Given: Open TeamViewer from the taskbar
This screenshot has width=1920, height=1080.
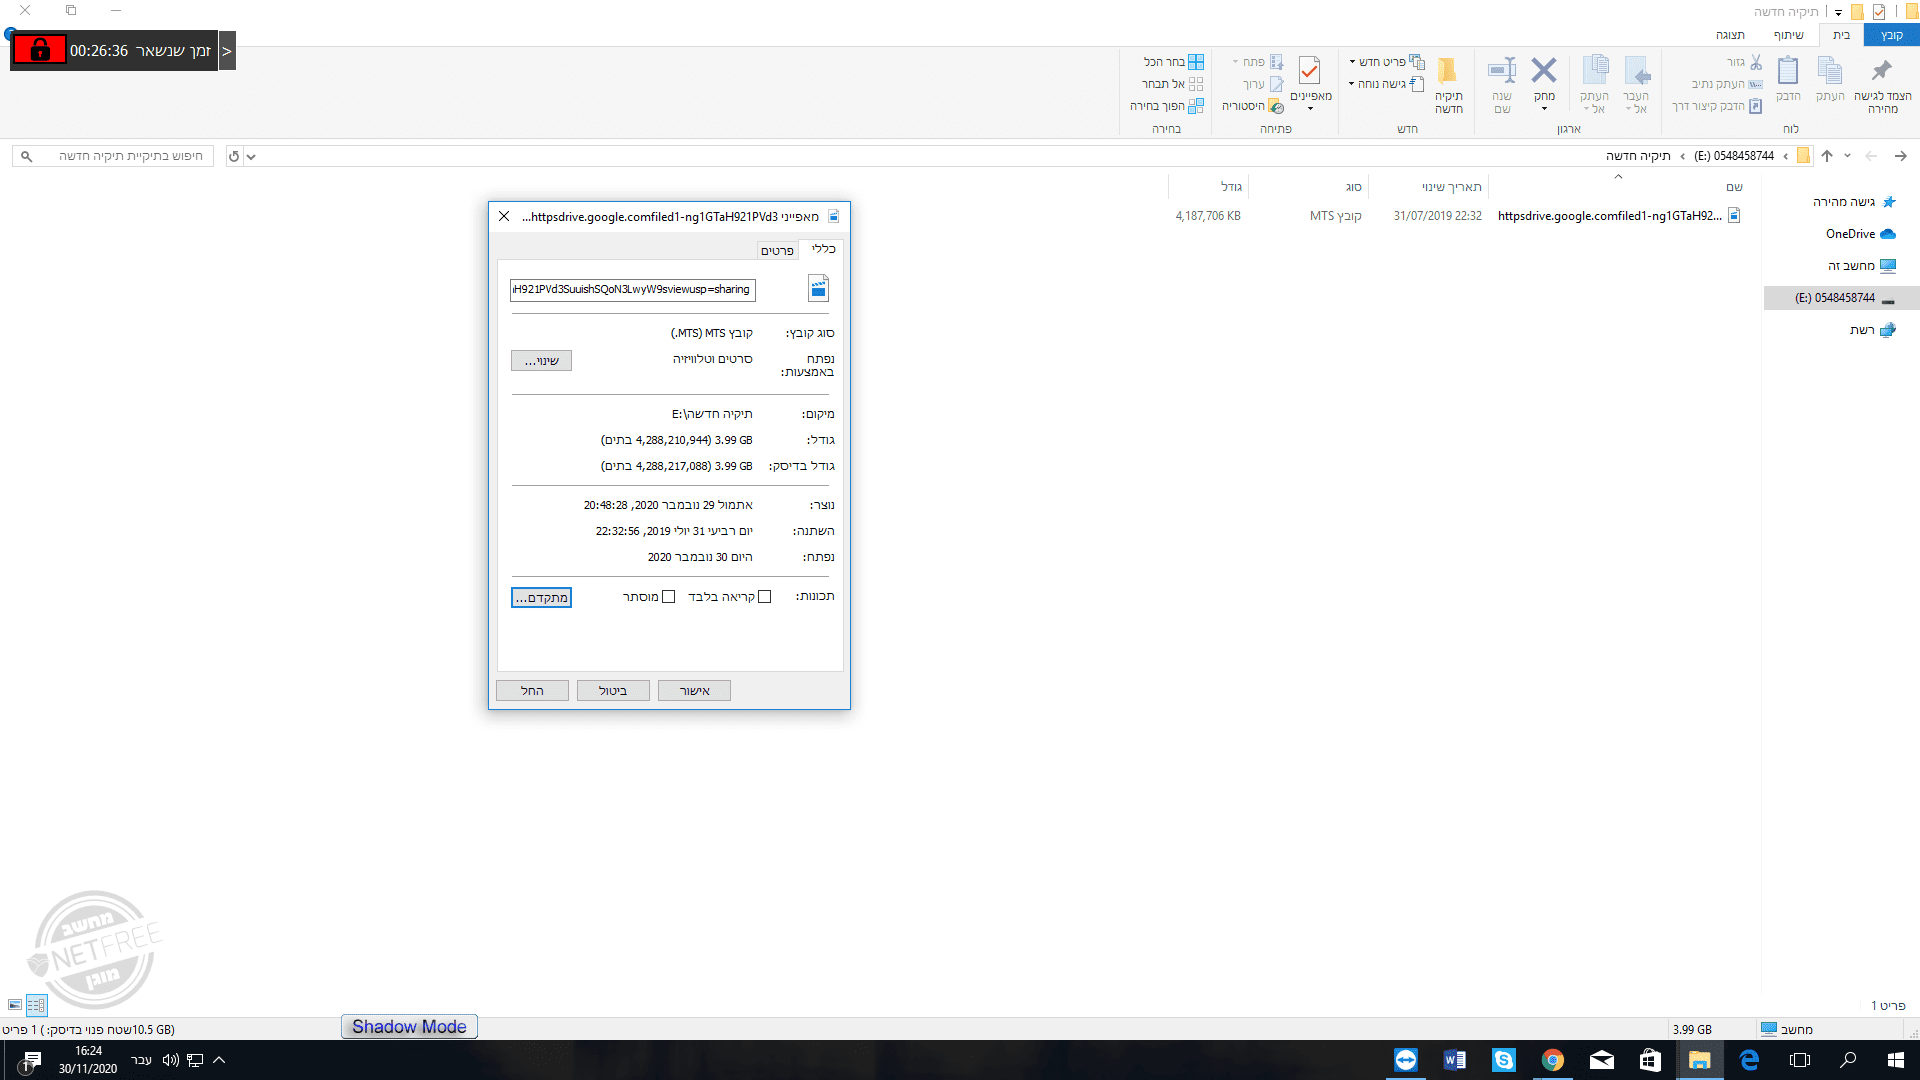Looking at the screenshot, I should point(1405,1060).
